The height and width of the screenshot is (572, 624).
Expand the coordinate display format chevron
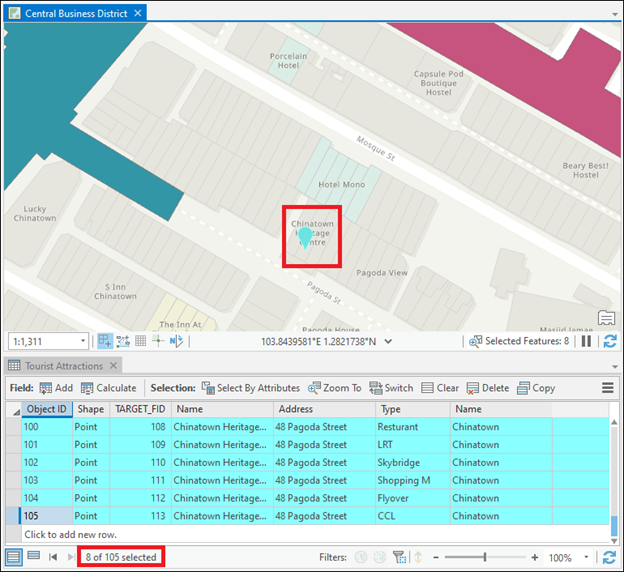388,342
